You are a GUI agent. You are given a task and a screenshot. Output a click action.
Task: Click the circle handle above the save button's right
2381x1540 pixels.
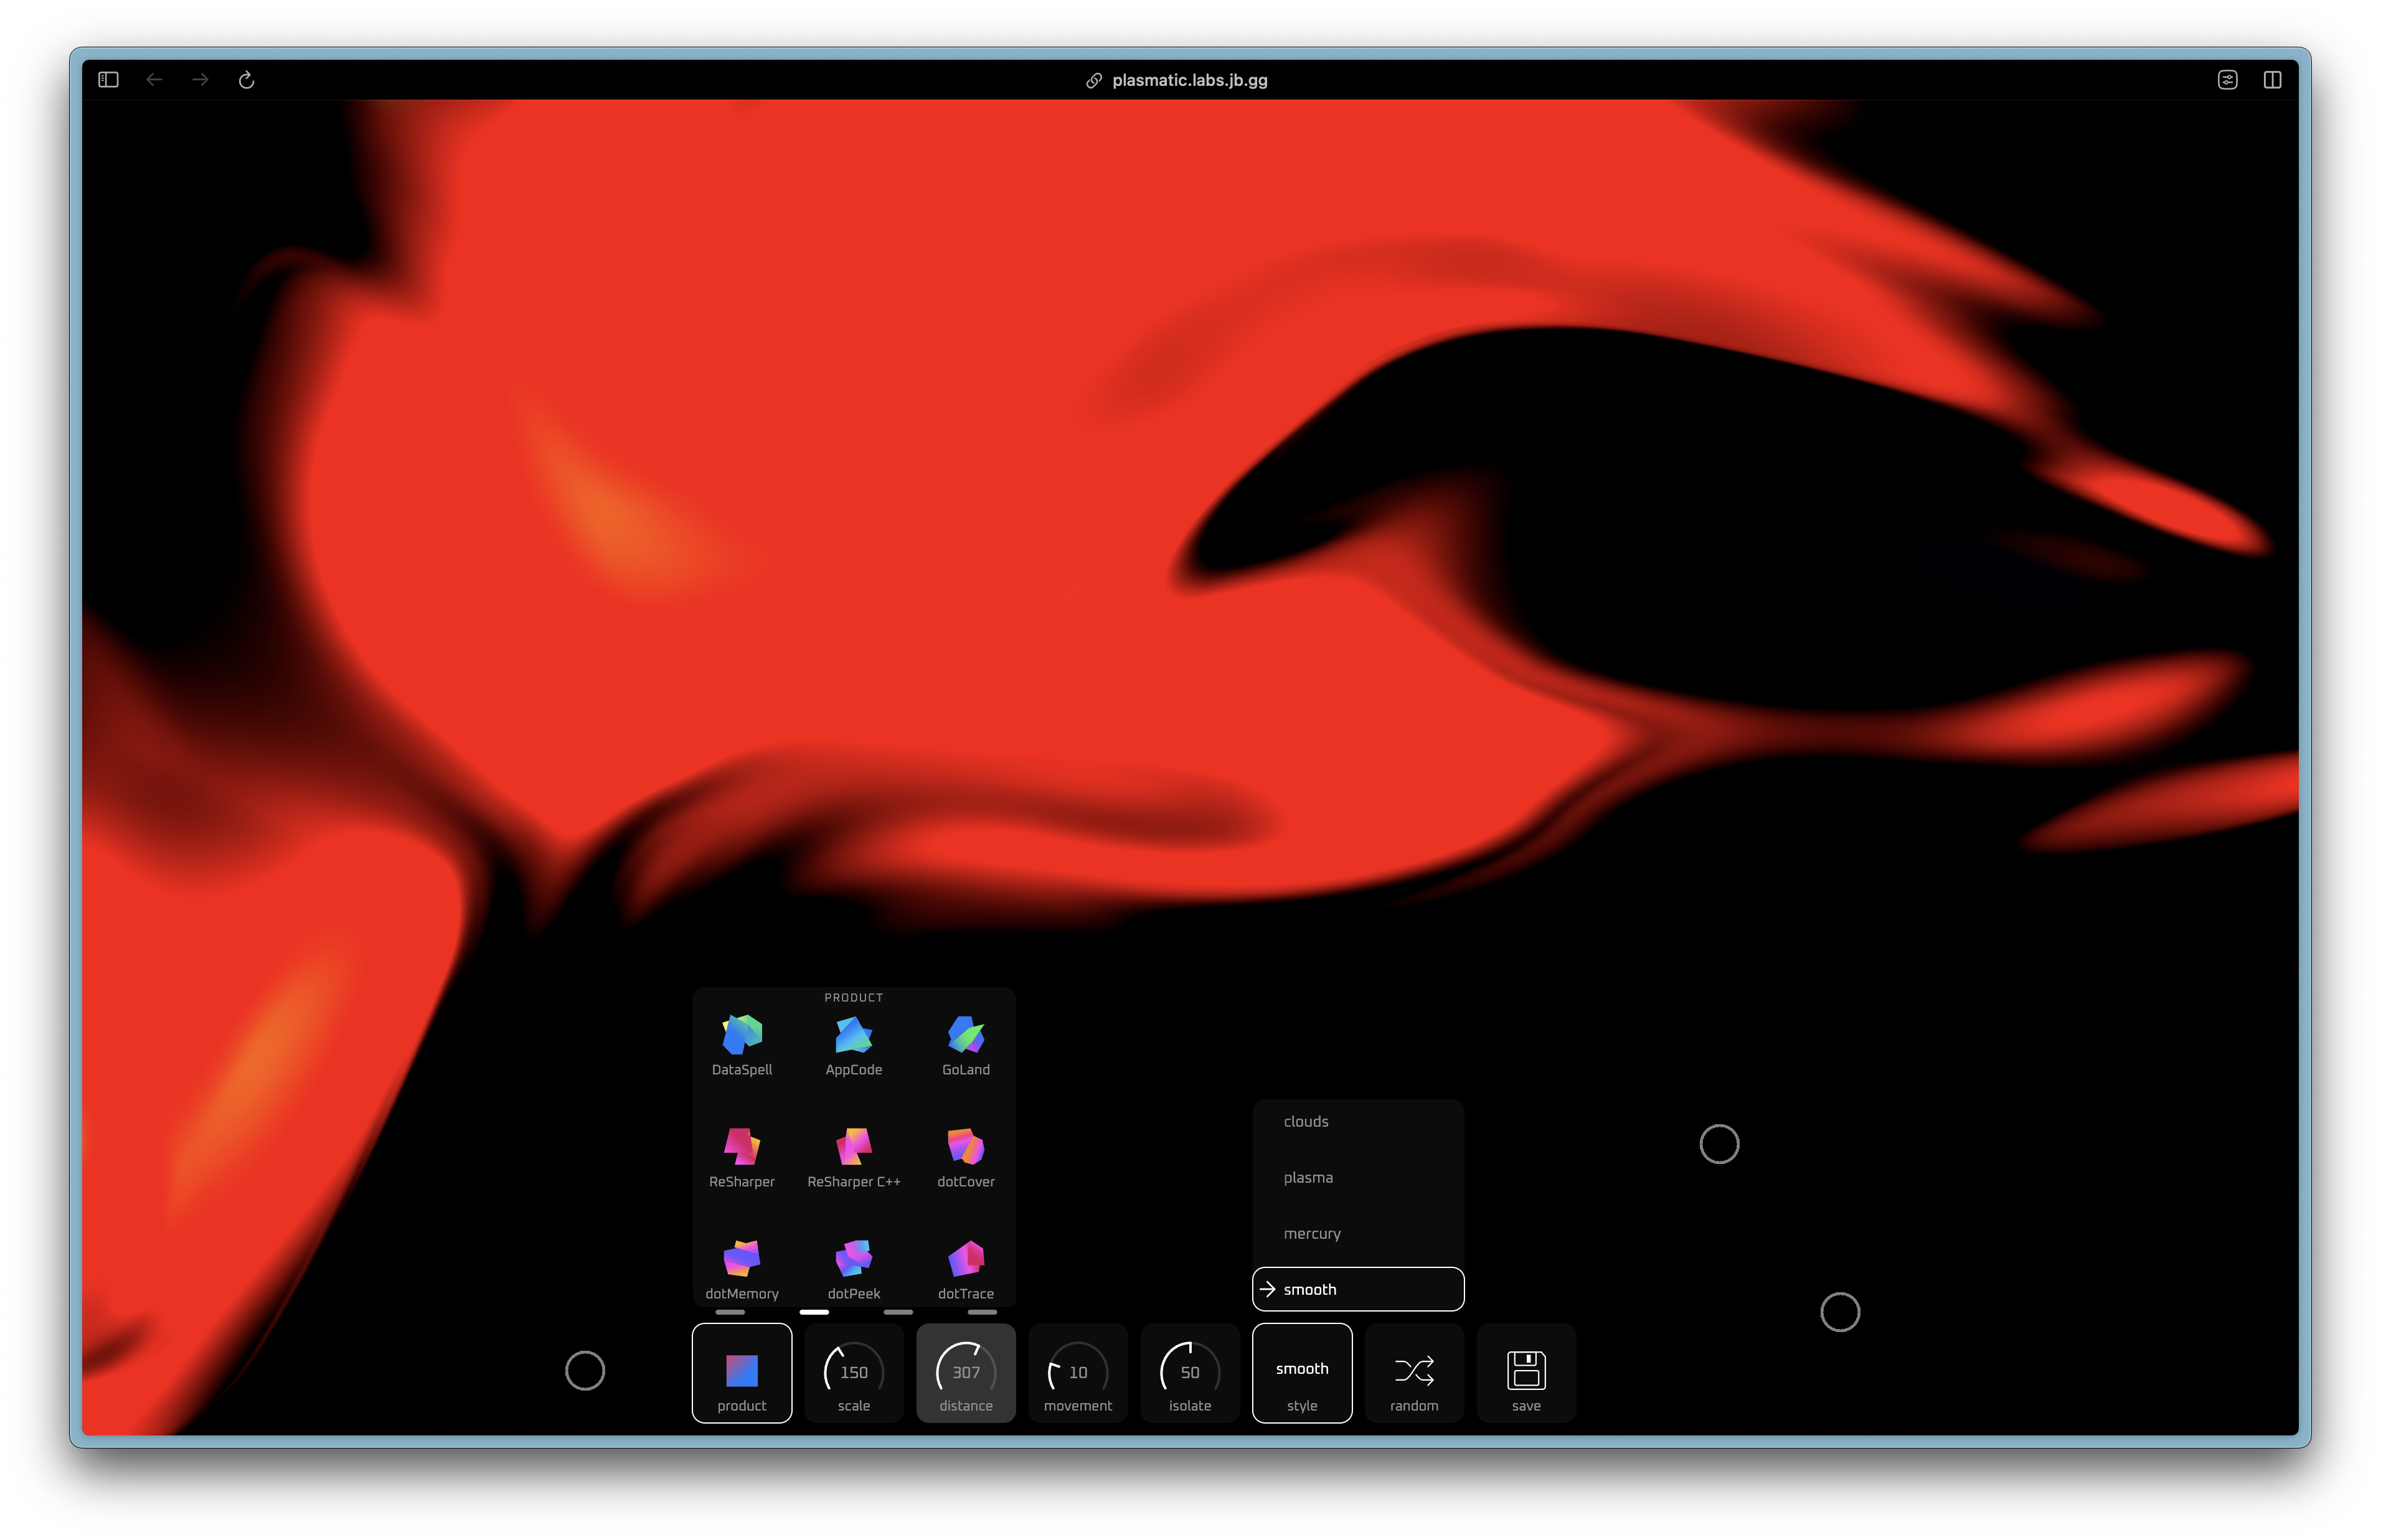[1840, 1312]
